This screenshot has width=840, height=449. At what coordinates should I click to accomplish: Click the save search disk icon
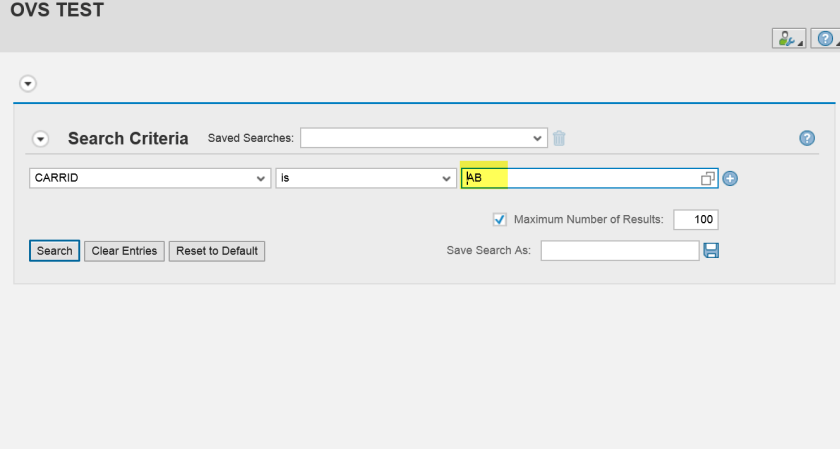(x=711, y=250)
